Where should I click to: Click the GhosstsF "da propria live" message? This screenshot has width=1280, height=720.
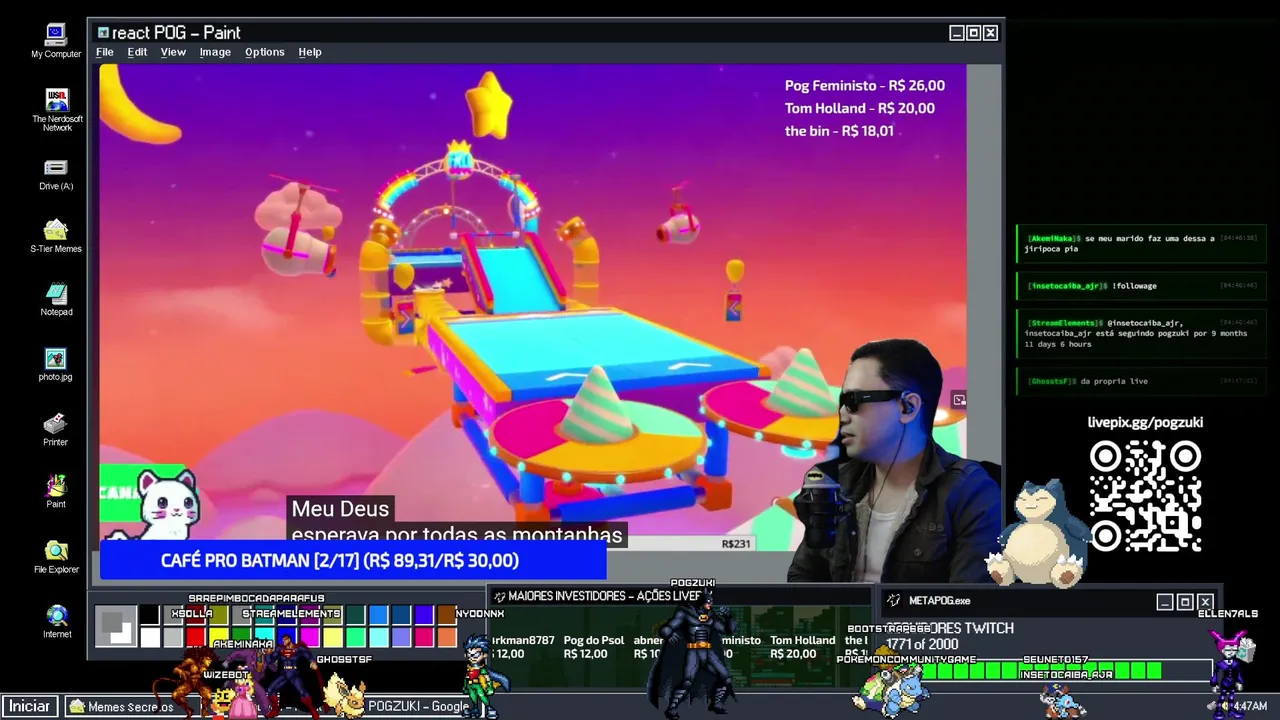pyautogui.click(x=1142, y=381)
